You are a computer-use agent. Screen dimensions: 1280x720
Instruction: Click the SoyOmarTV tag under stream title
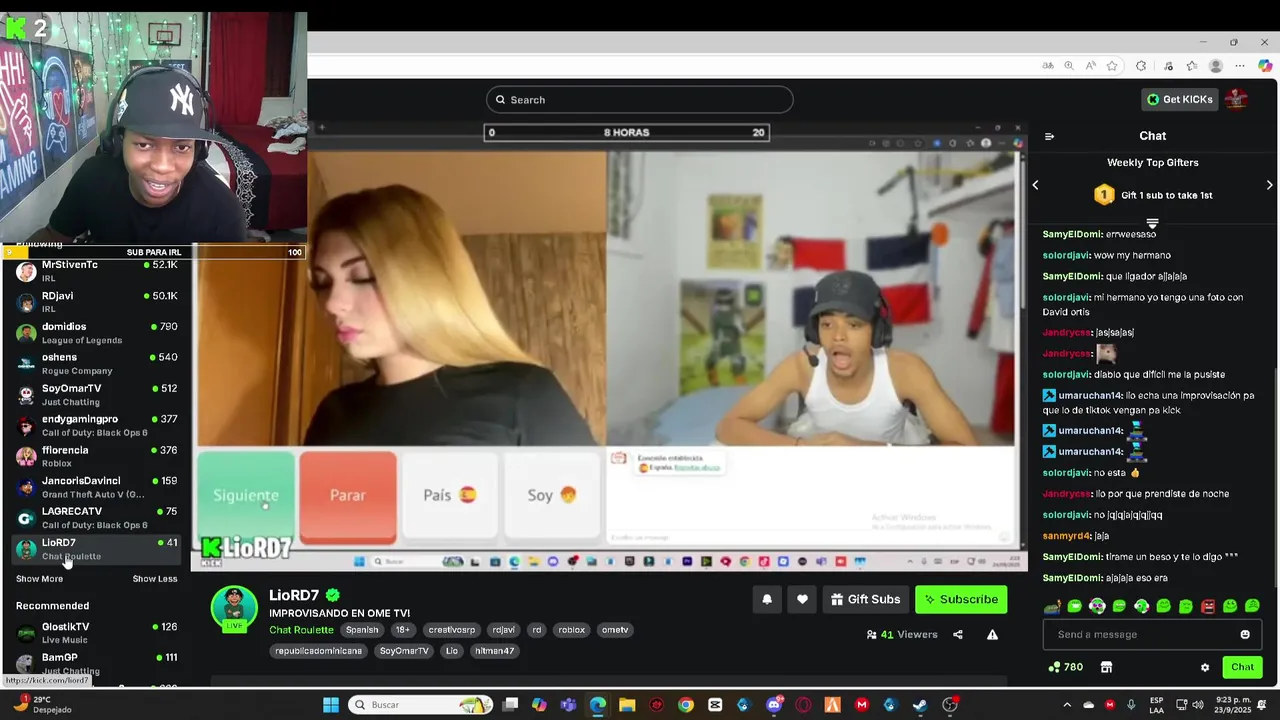pyautogui.click(x=404, y=651)
